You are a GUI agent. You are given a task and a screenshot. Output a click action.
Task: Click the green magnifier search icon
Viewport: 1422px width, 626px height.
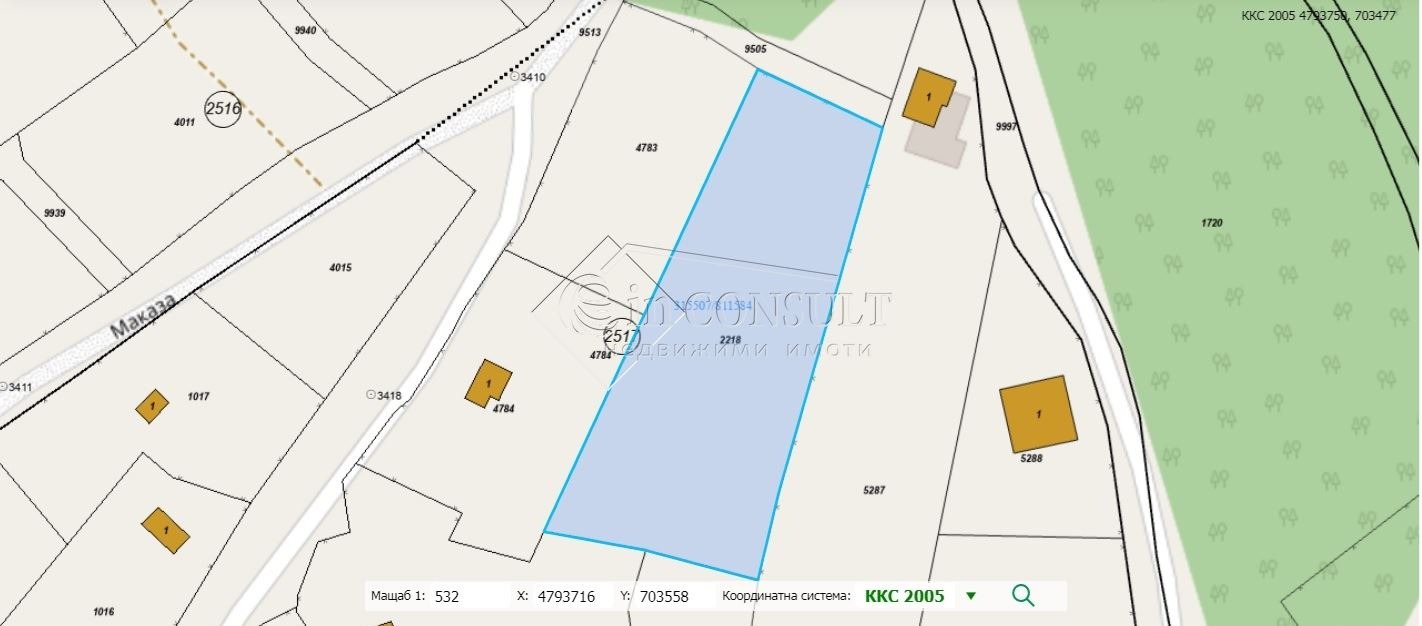point(1022,595)
